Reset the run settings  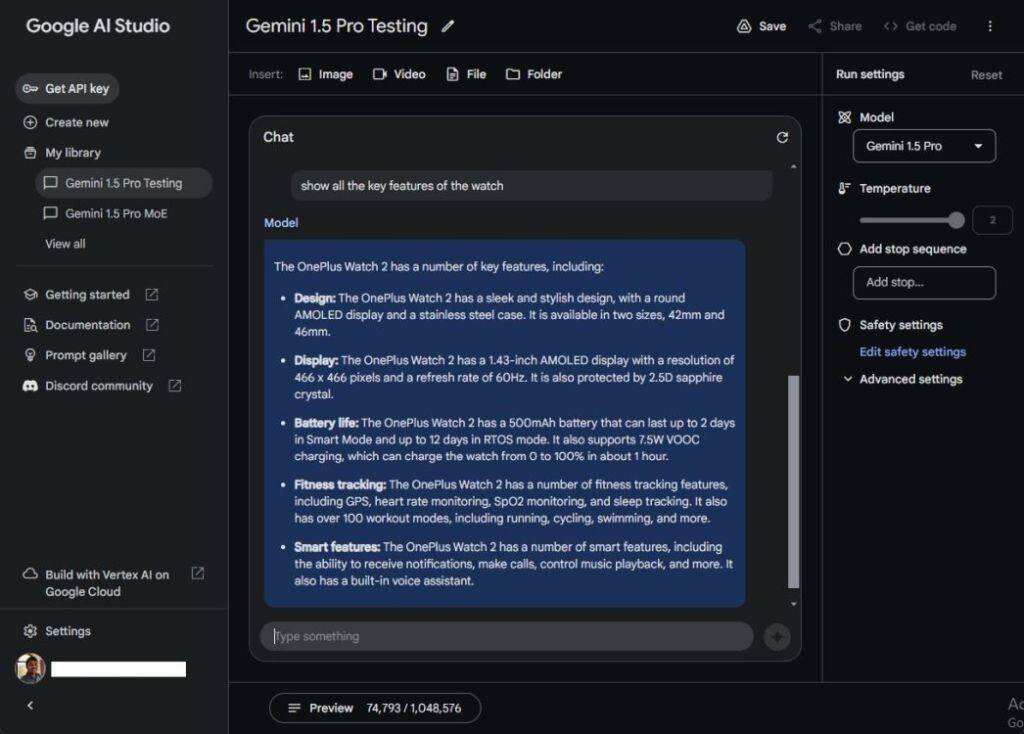pyautogui.click(x=986, y=75)
